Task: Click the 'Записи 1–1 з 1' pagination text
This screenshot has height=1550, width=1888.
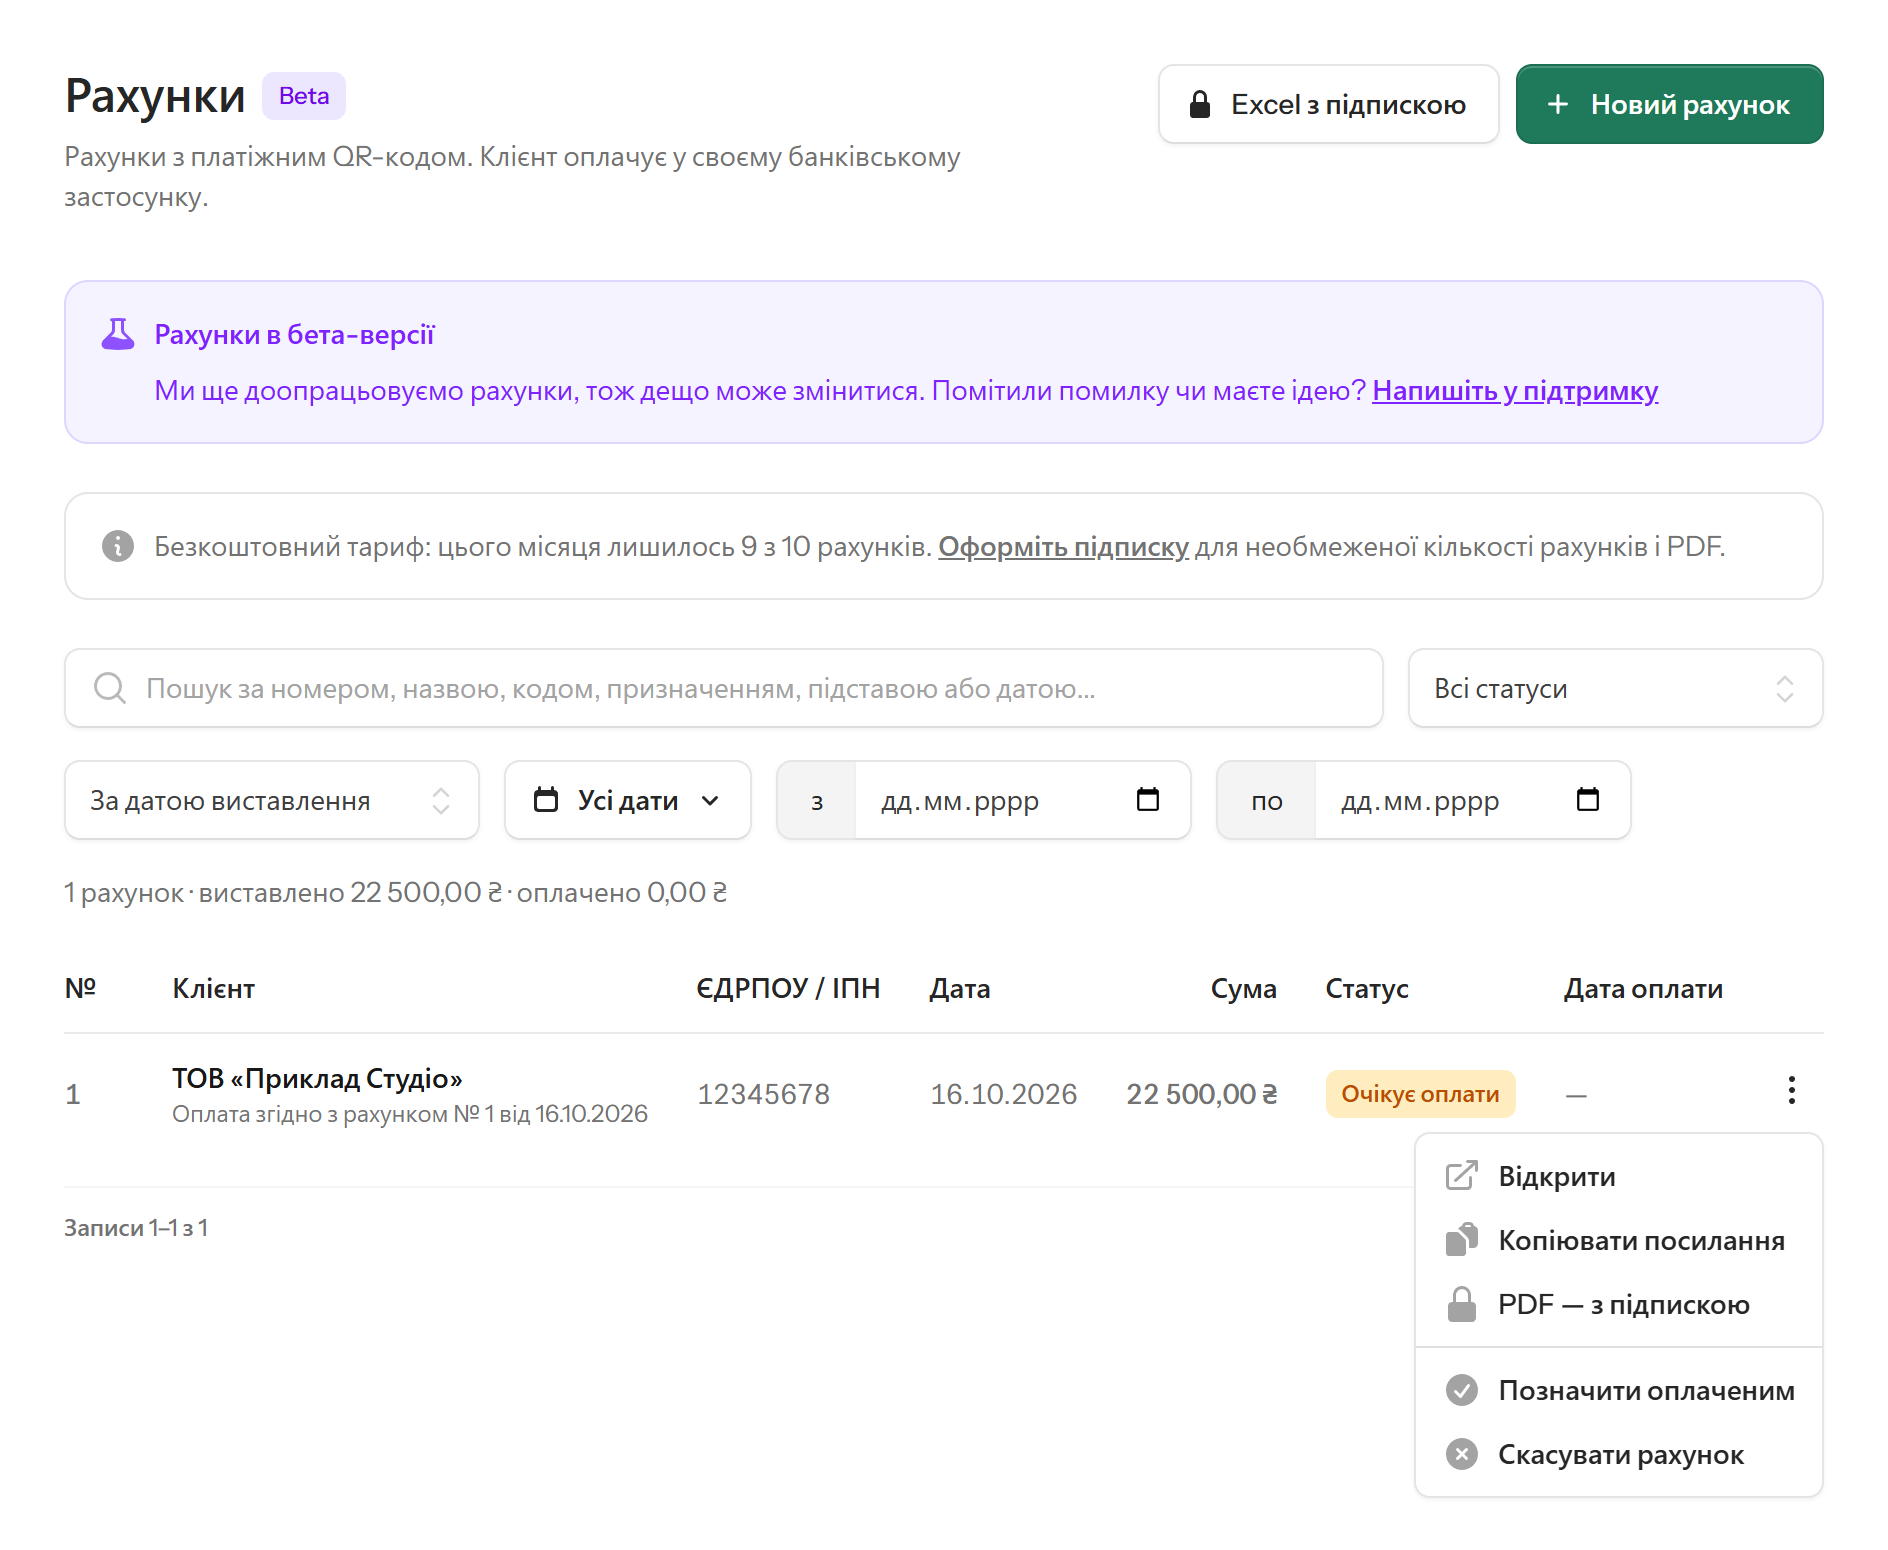Action: tap(136, 1227)
